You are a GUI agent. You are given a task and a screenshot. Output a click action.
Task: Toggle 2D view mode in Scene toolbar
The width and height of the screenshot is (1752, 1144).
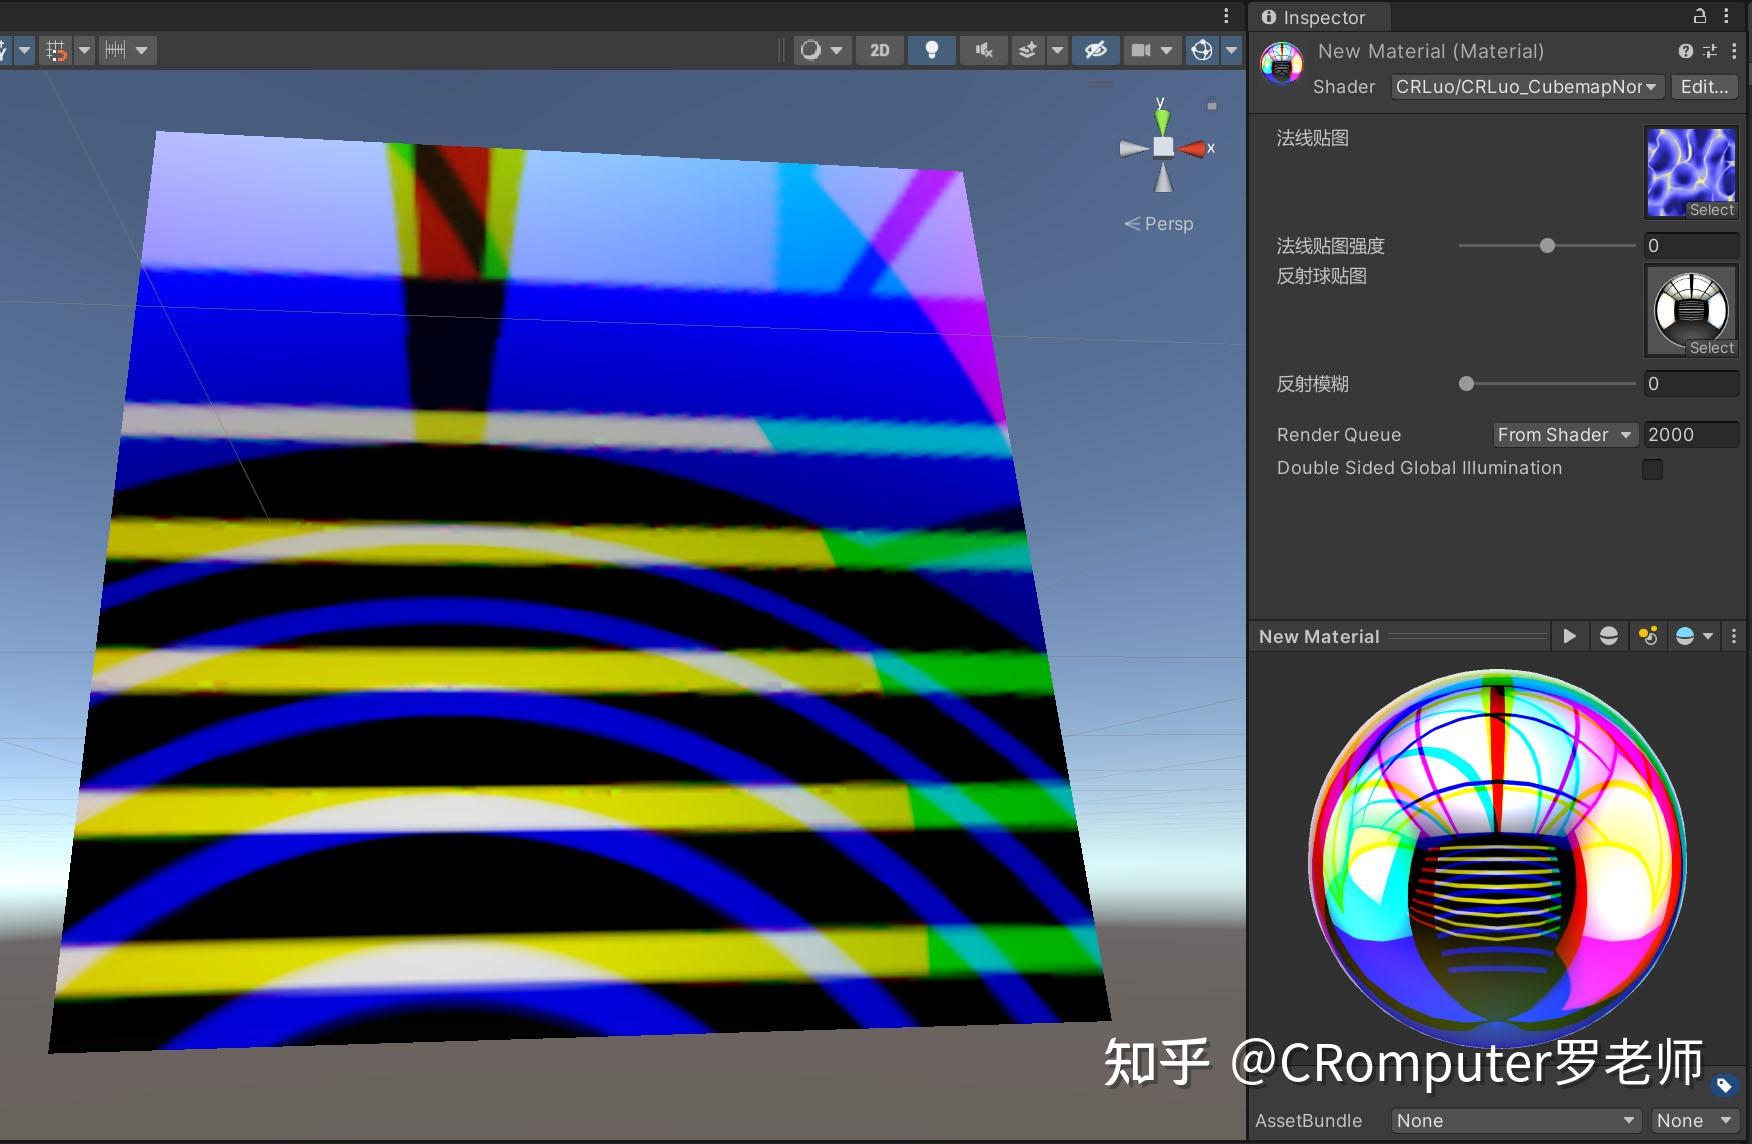[879, 50]
